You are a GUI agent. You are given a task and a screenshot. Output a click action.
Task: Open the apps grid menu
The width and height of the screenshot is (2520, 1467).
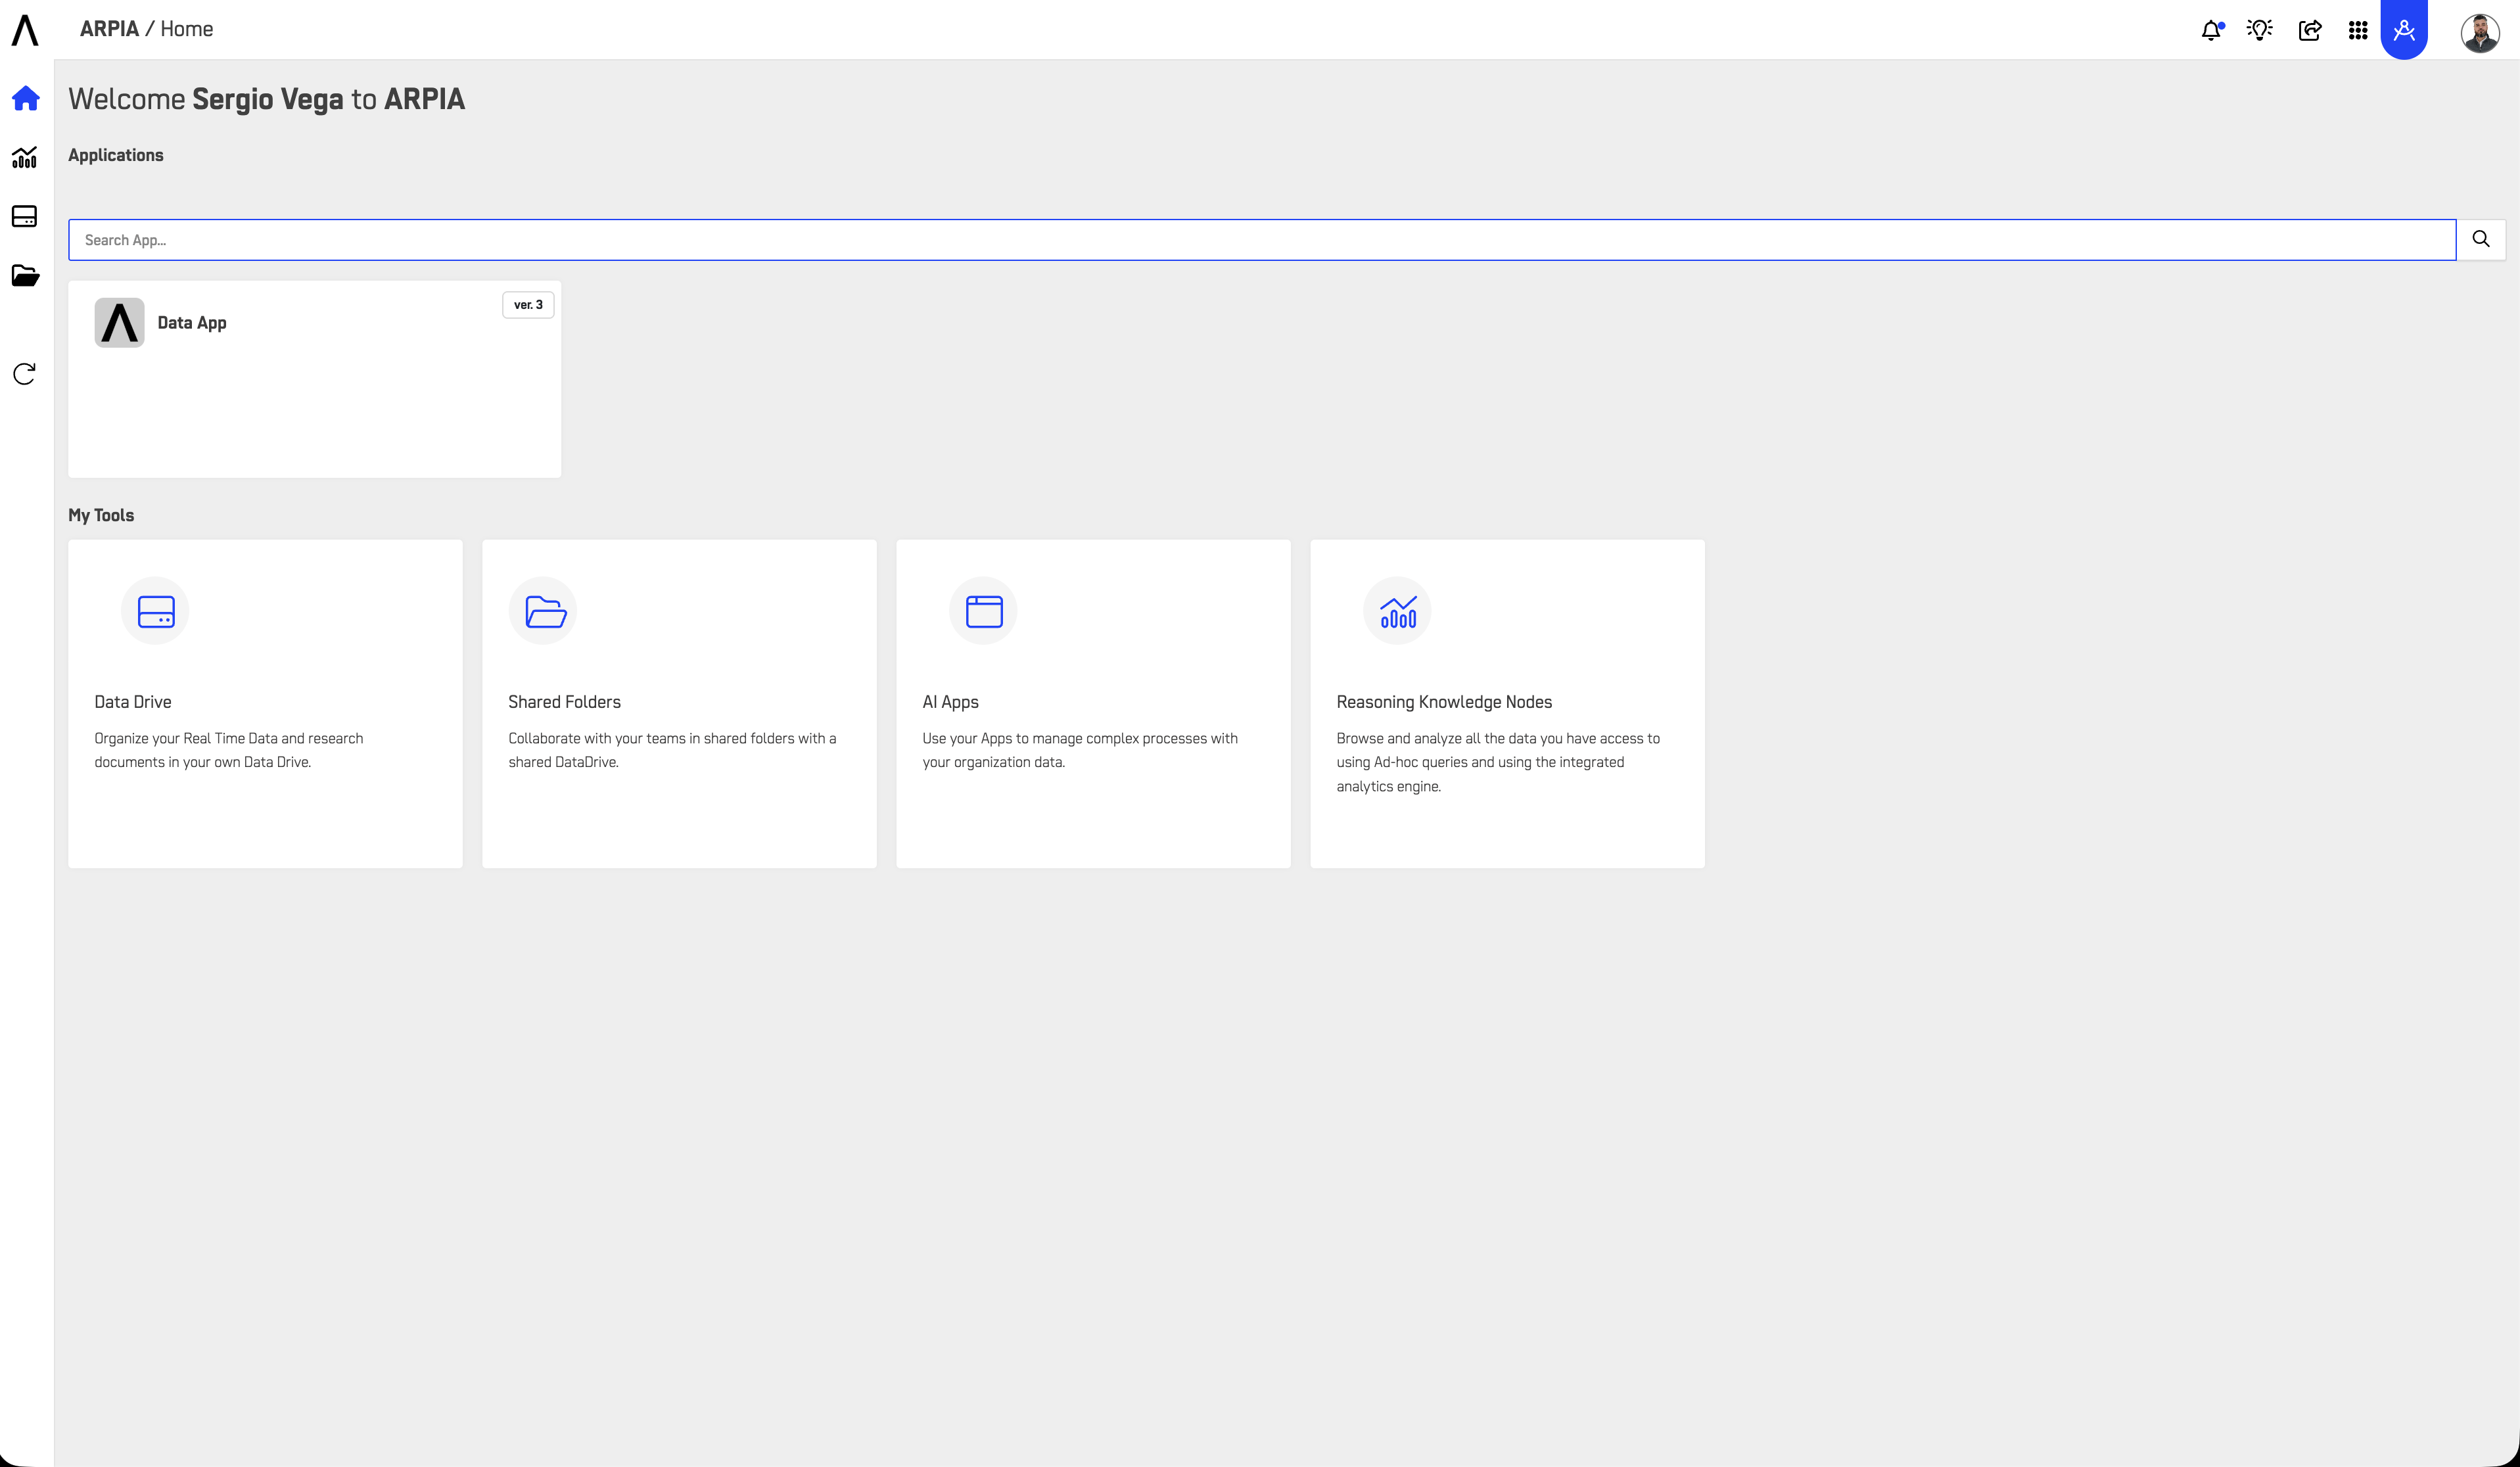[2358, 30]
